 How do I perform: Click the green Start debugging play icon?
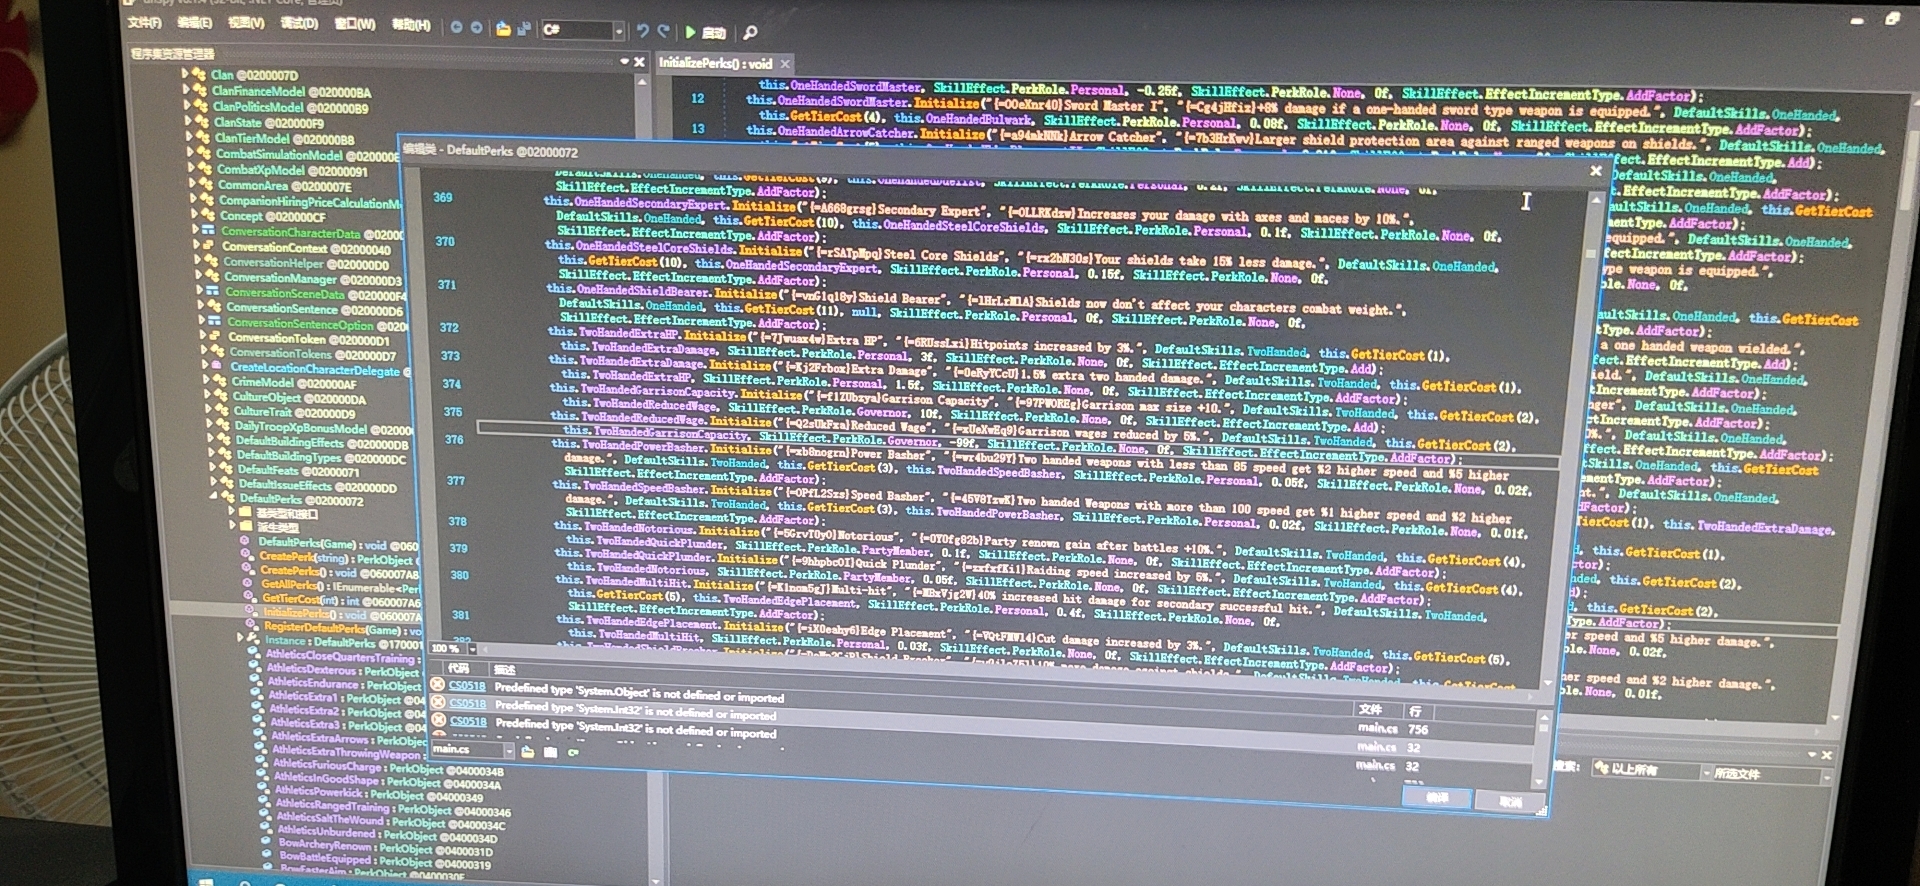tap(690, 32)
